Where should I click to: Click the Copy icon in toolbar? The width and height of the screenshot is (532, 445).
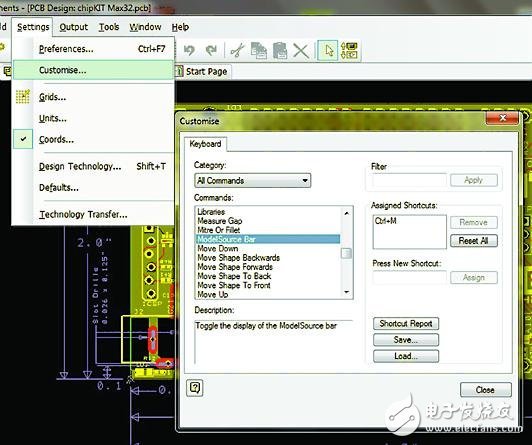tap(259, 50)
